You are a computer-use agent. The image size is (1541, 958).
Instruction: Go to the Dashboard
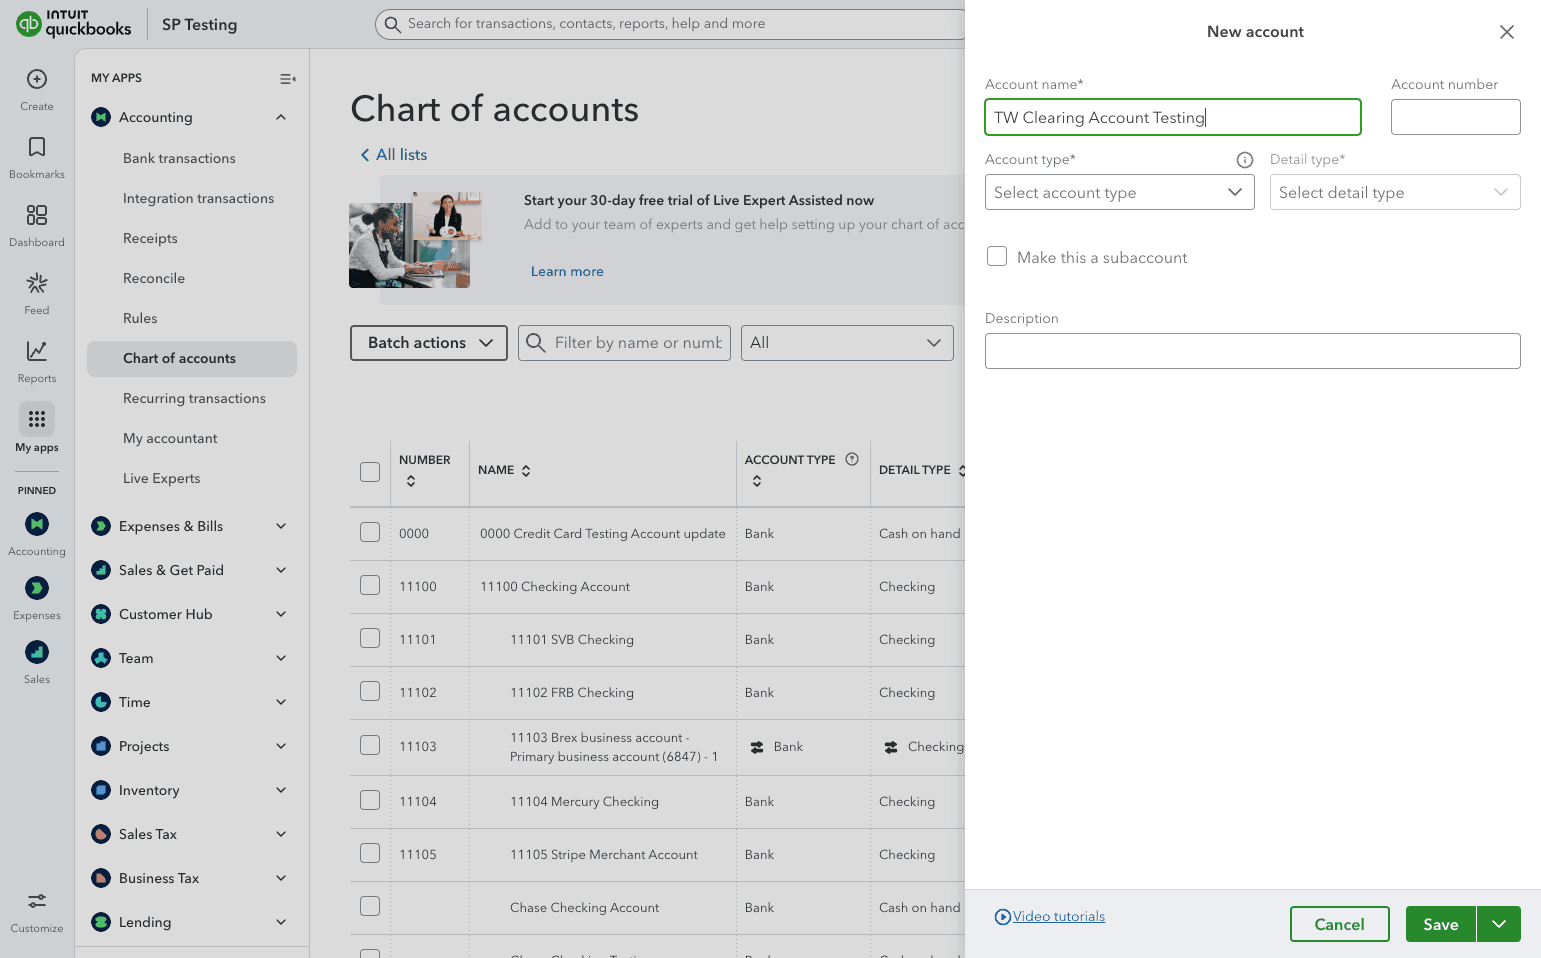(x=36, y=222)
